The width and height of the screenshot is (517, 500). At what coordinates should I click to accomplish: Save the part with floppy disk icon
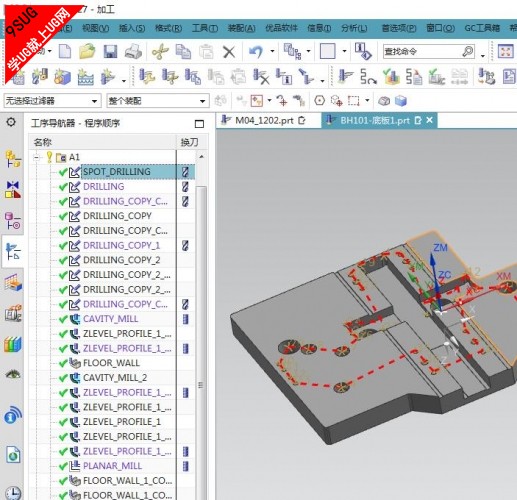tap(110, 52)
